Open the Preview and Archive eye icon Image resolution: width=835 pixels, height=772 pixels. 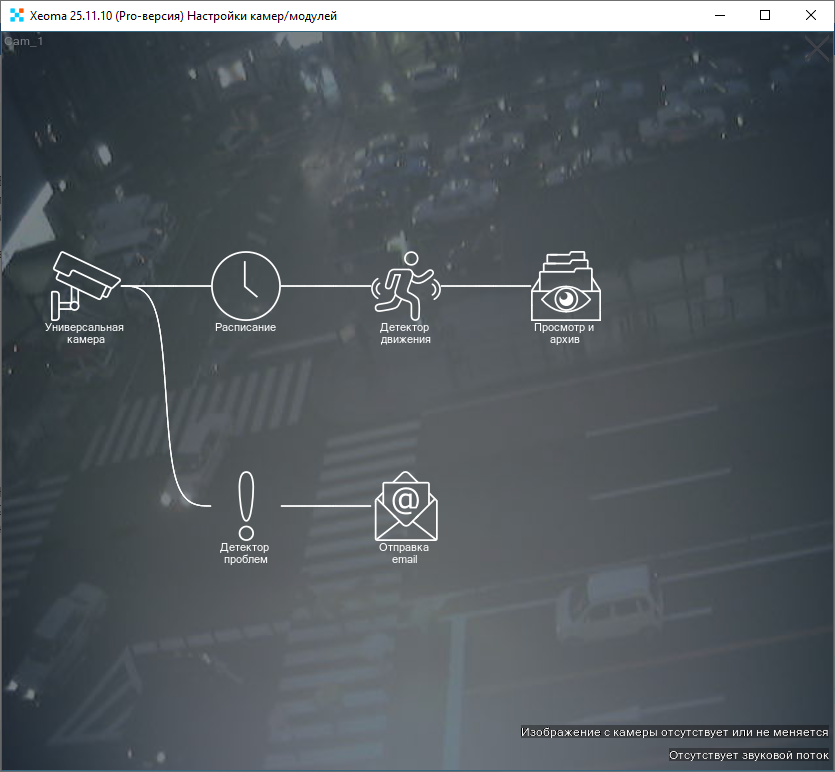[x=565, y=284]
